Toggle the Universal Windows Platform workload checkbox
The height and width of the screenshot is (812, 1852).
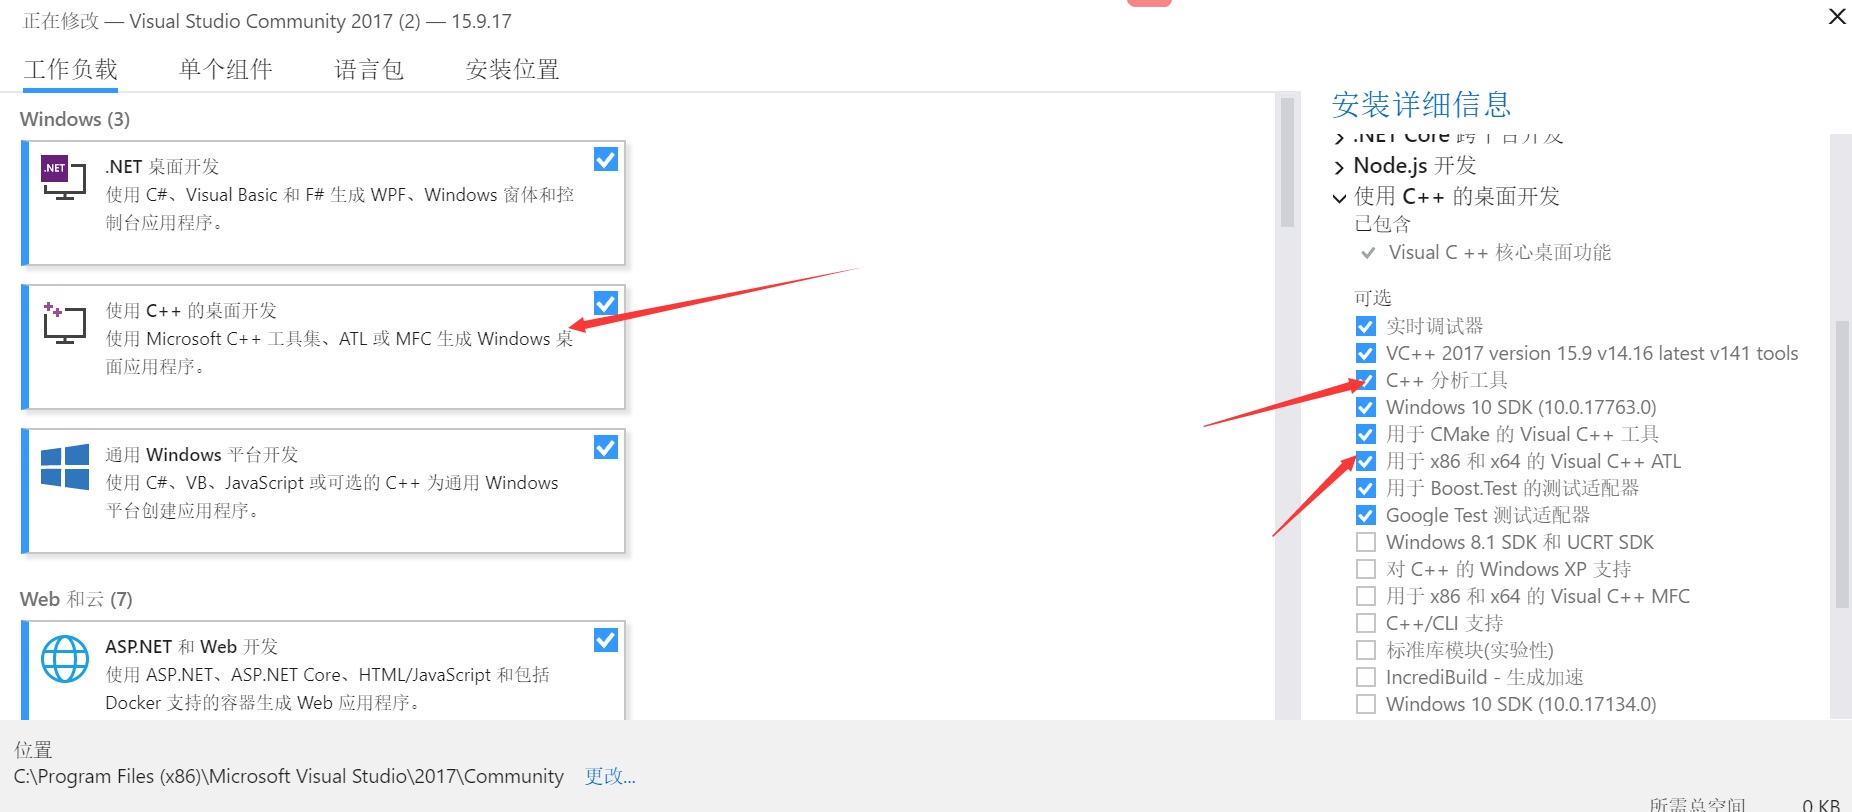click(x=606, y=448)
